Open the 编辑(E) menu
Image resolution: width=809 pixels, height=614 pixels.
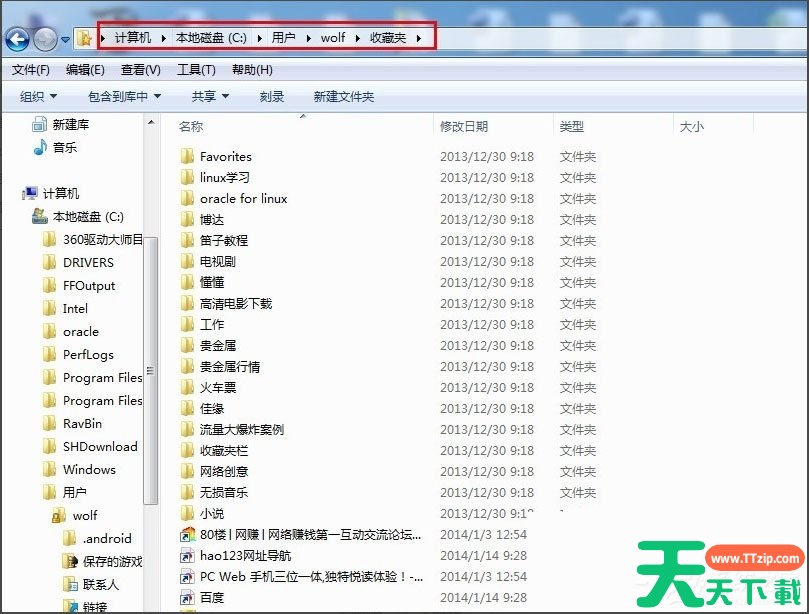click(85, 70)
